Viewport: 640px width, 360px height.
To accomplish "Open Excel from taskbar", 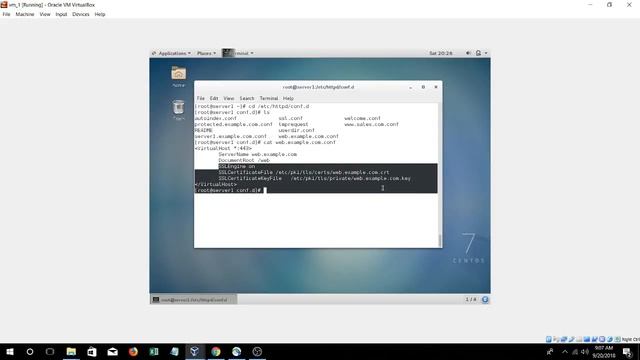I will [154, 351].
